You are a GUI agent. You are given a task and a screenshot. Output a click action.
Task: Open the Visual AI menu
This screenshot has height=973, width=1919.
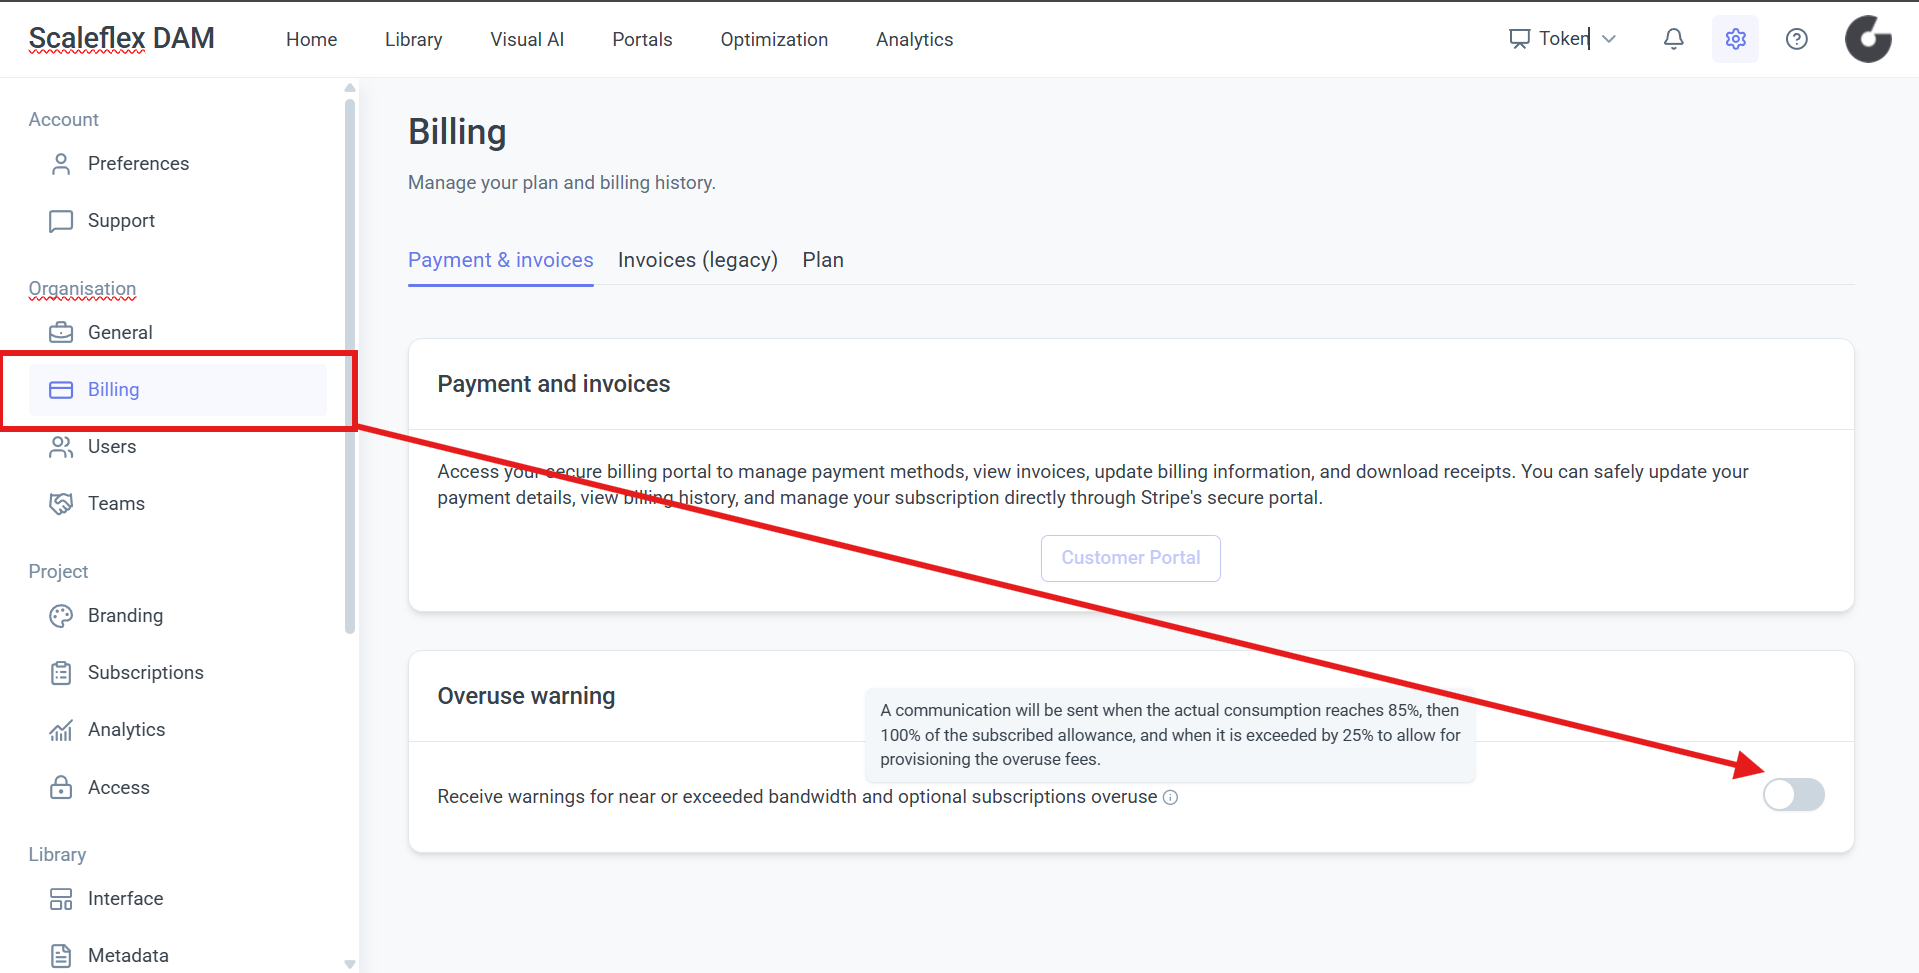point(527,40)
